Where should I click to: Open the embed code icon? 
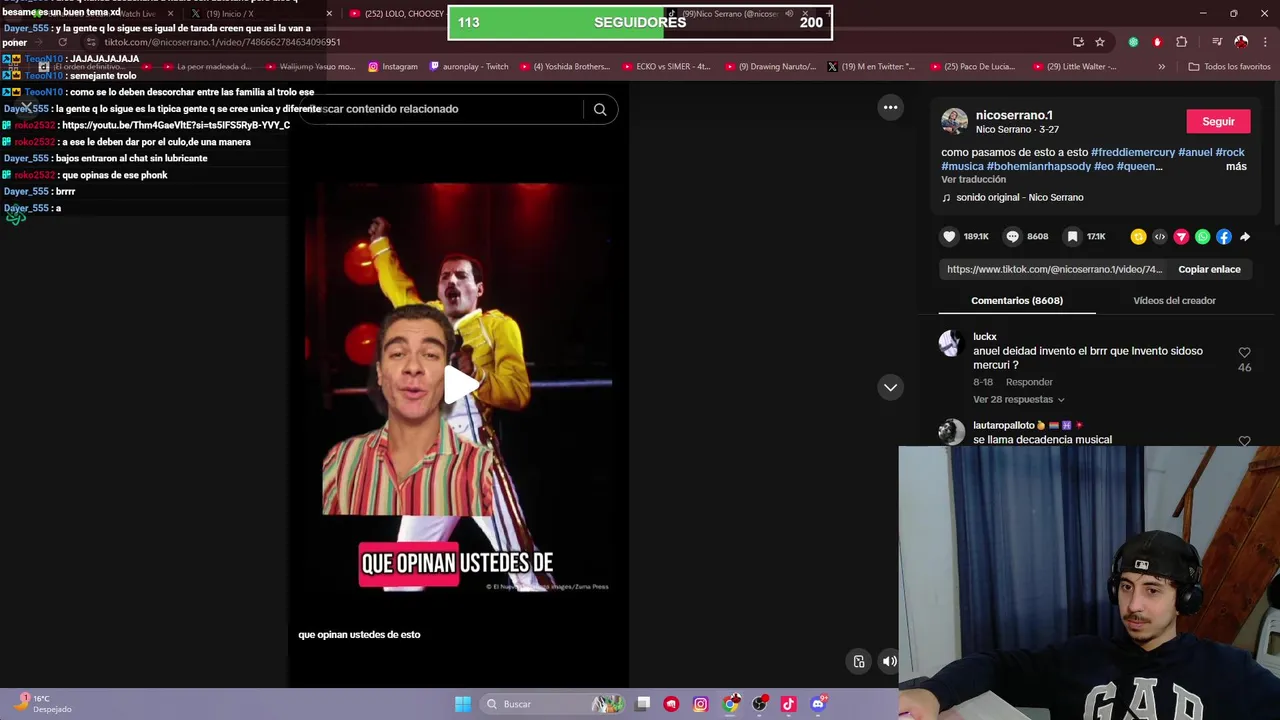click(x=1160, y=237)
